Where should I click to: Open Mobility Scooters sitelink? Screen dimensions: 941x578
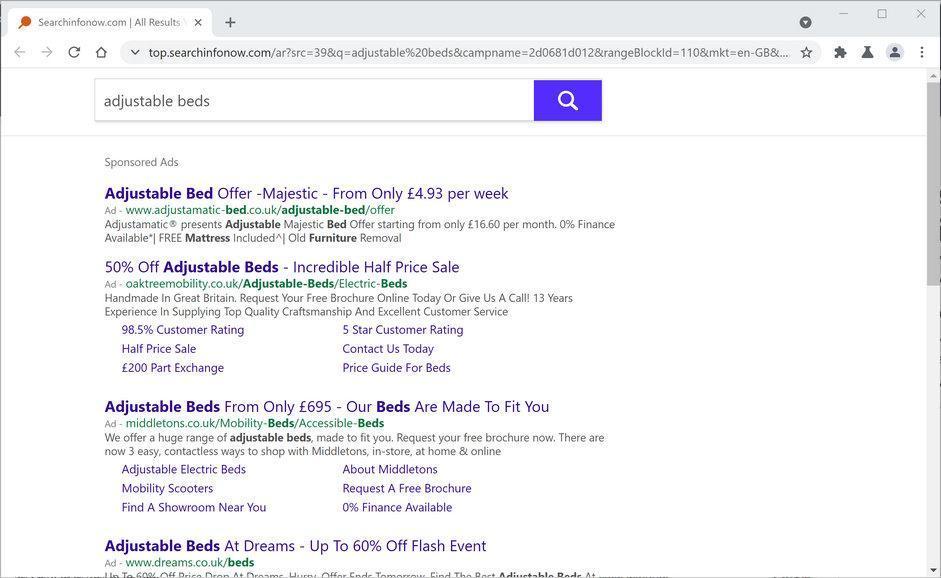(x=167, y=489)
